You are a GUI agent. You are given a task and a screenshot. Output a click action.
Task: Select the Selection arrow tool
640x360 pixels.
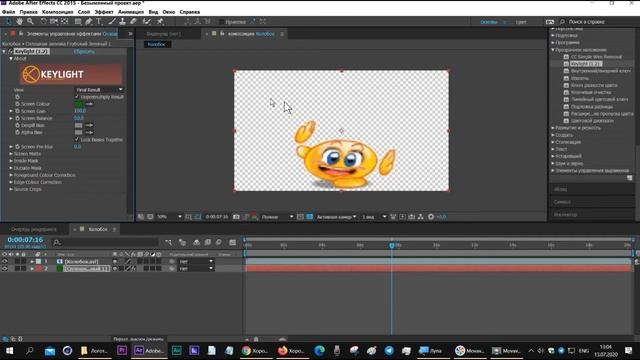coord(9,21)
